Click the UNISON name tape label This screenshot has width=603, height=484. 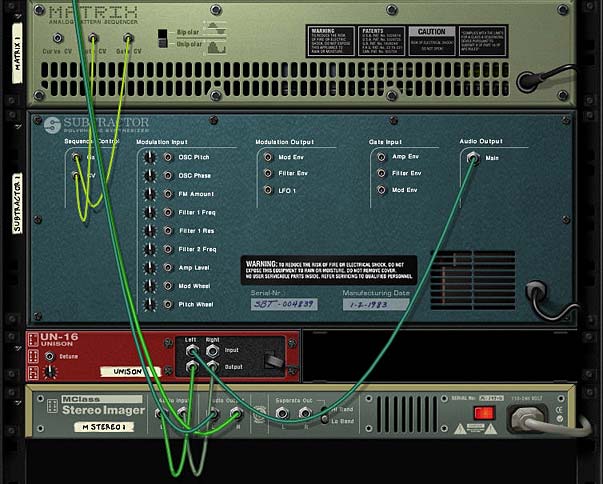(130, 371)
